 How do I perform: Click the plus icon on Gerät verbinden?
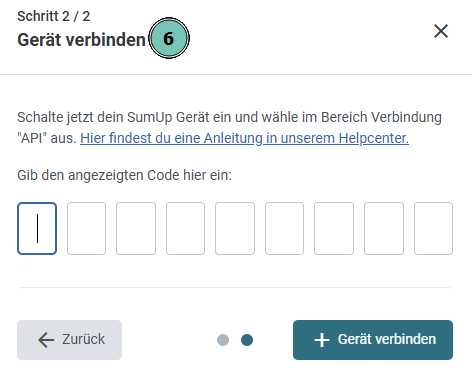(322, 340)
